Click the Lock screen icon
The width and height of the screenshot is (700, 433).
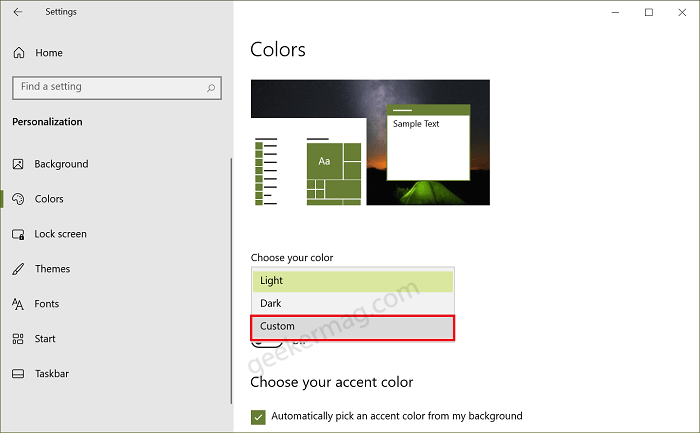(x=18, y=234)
